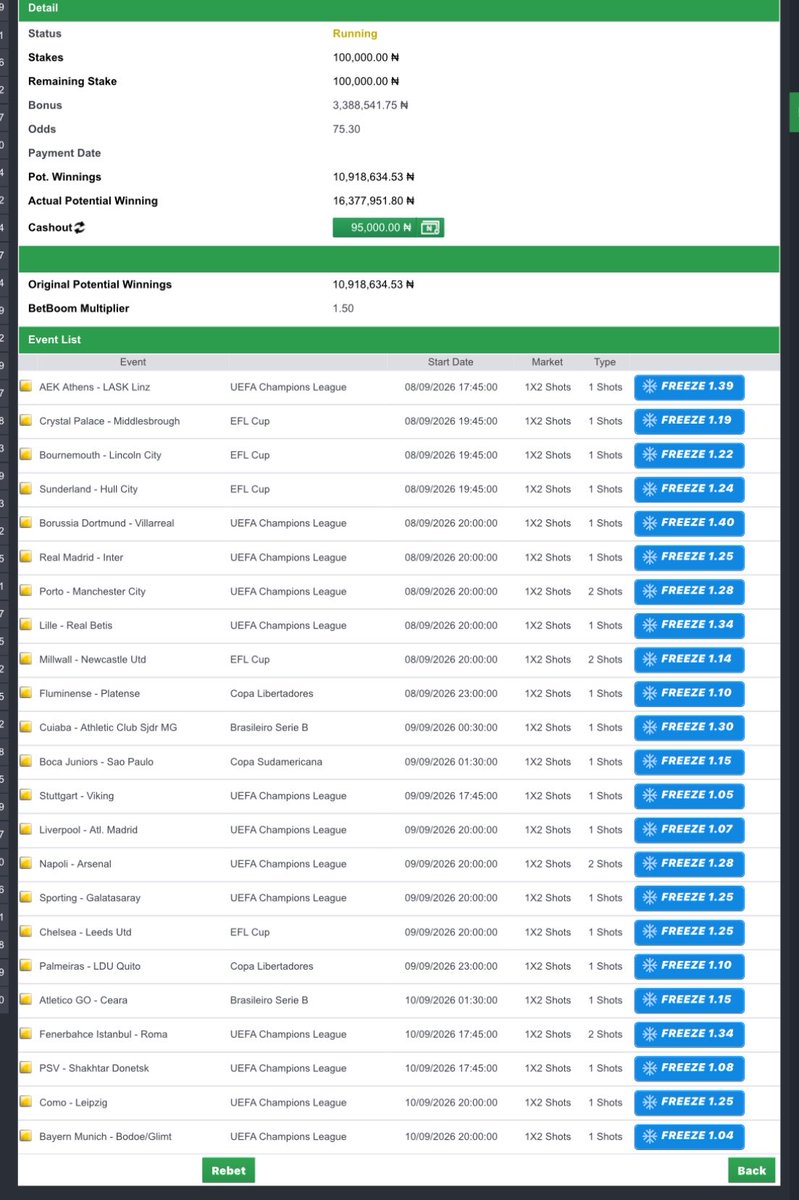Freeze PSV - Shakhtar Donetsk at 1.08
The height and width of the screenshot is (1200, 799).
pos(689,1067)
